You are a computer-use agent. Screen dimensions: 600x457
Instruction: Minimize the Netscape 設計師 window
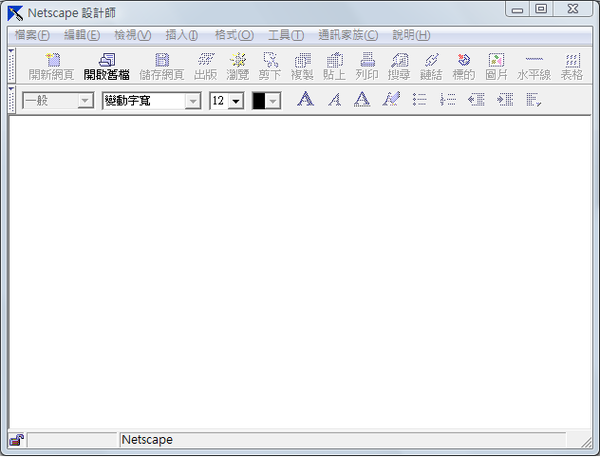517,10
